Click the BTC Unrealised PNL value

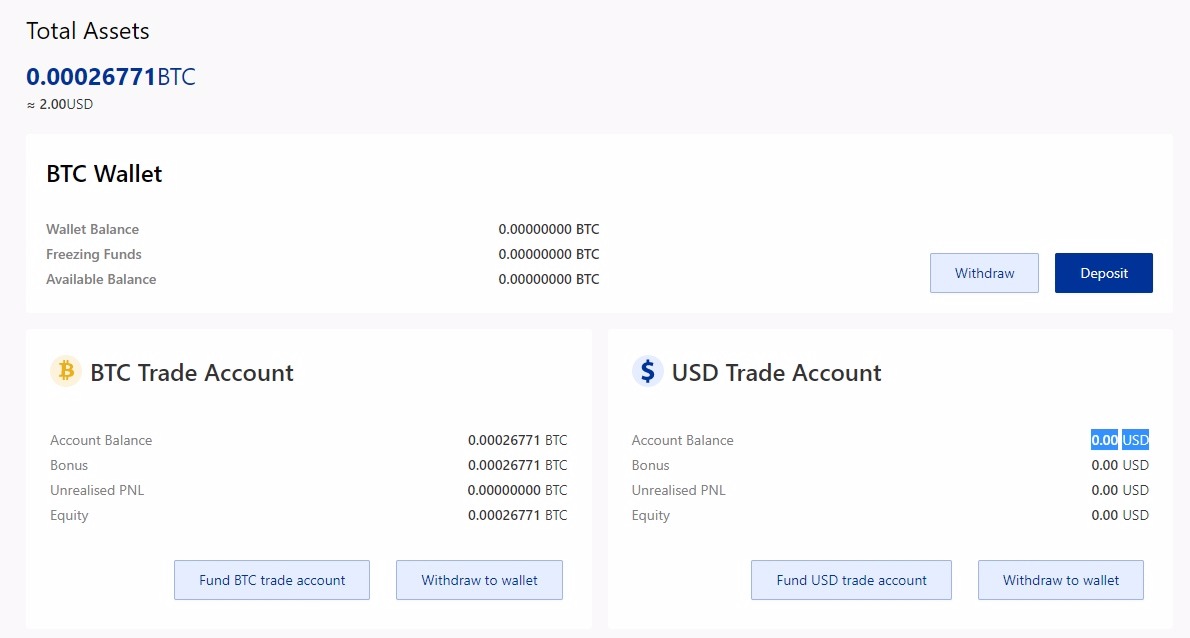coord(517,491)
